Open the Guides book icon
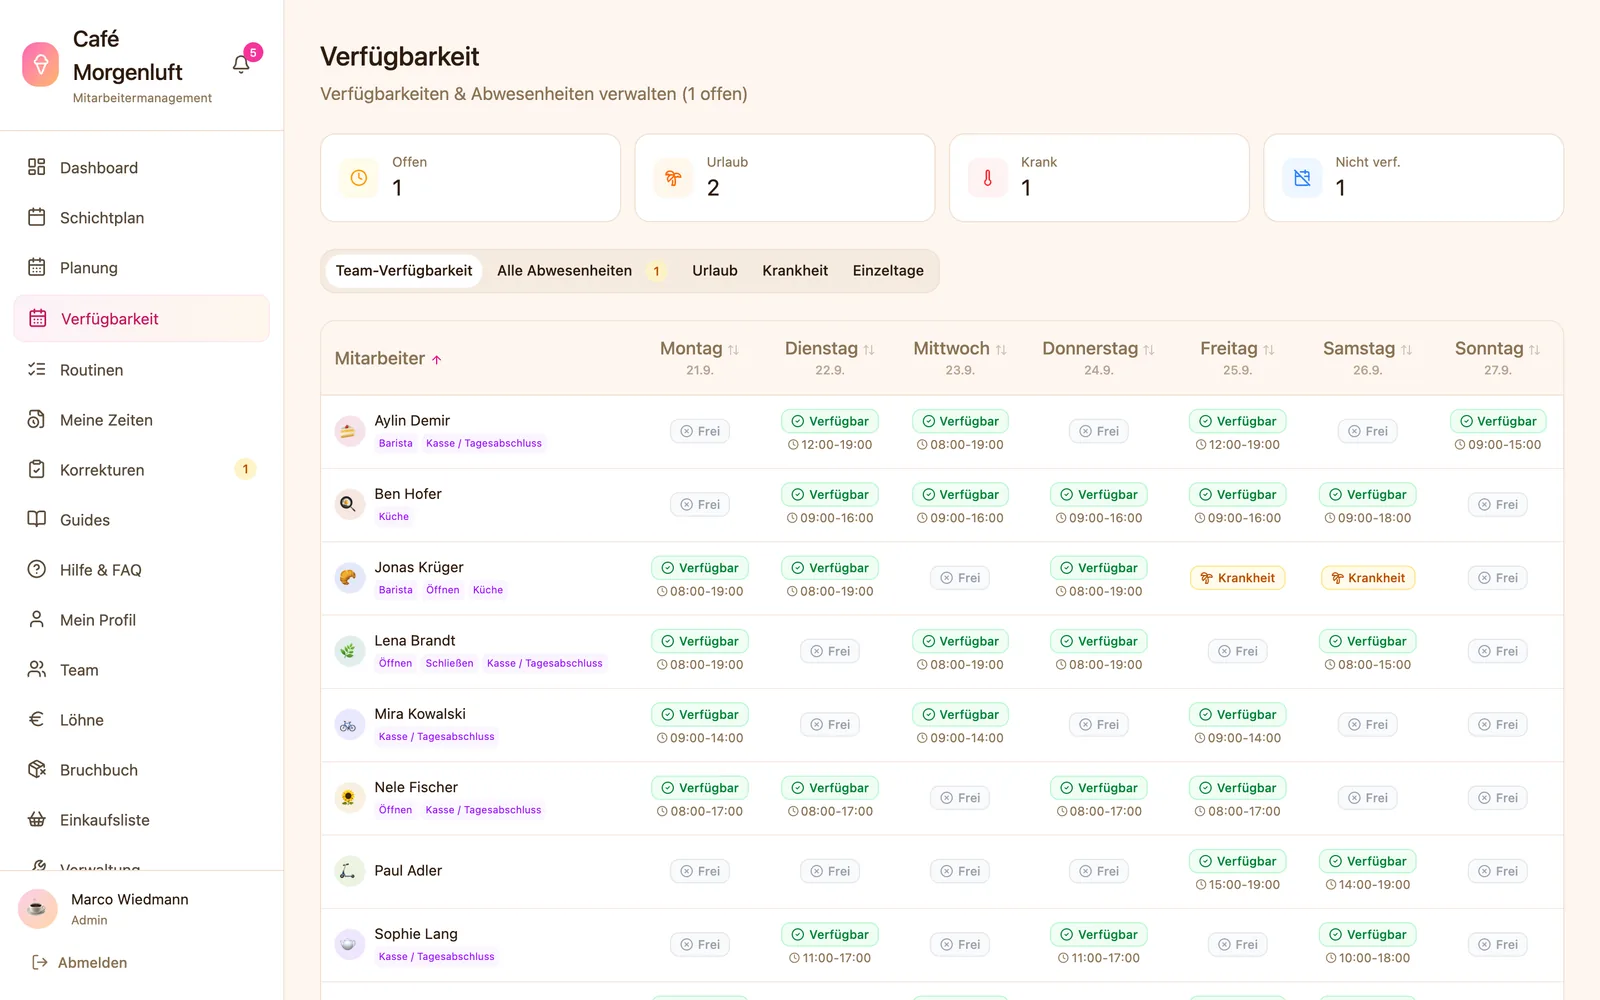 [x=37, y=519]
